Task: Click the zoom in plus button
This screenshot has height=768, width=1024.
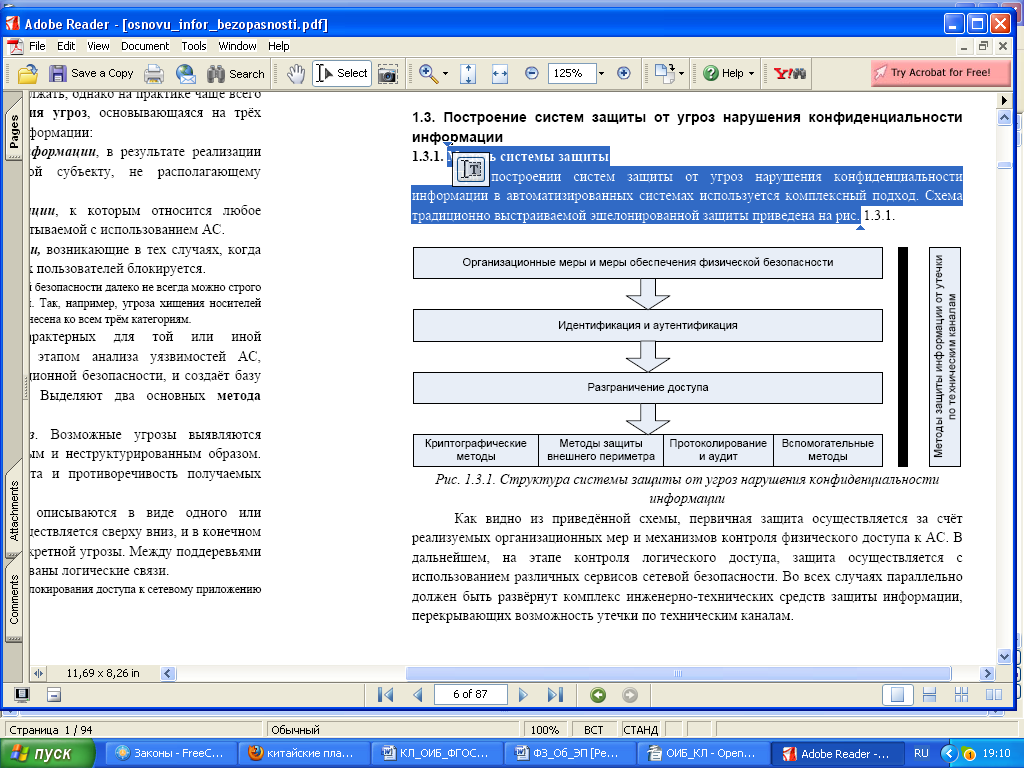Action: coord(624,73)
